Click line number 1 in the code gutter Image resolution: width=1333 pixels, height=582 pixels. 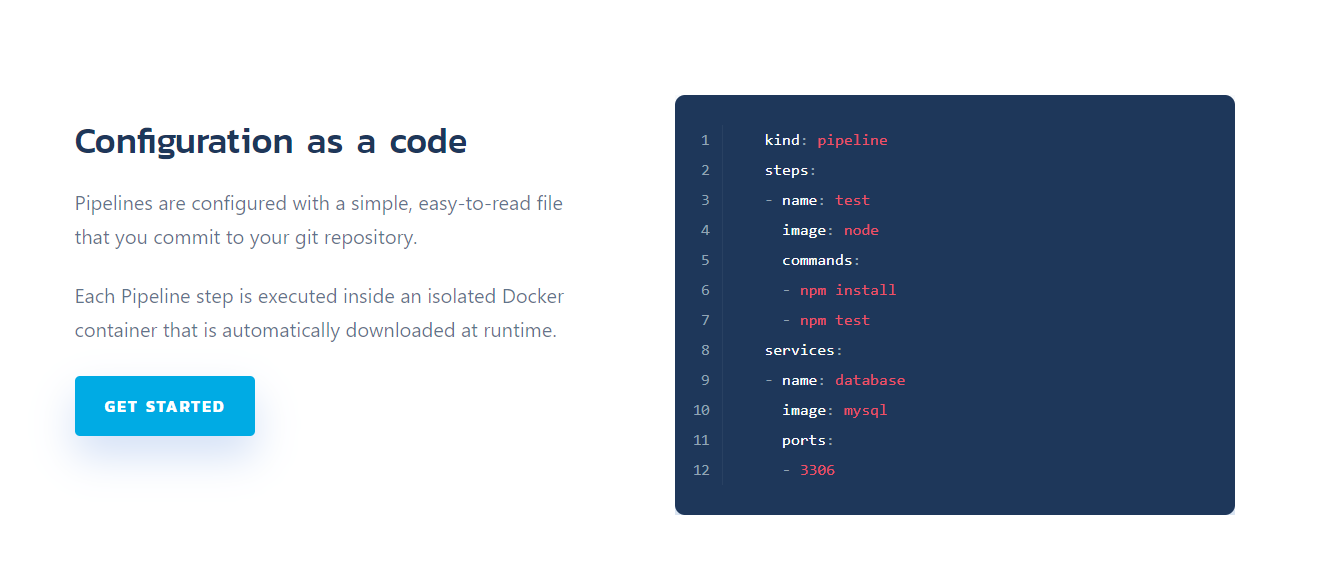point(705,140)
